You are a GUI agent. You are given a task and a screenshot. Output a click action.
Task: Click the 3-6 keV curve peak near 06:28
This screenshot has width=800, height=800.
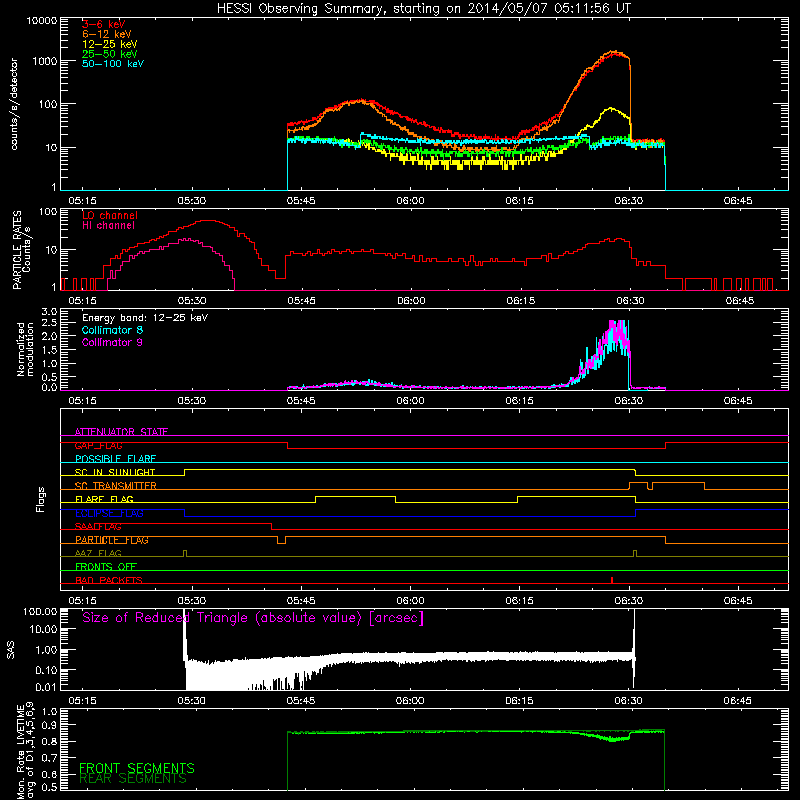pos(617,52)
